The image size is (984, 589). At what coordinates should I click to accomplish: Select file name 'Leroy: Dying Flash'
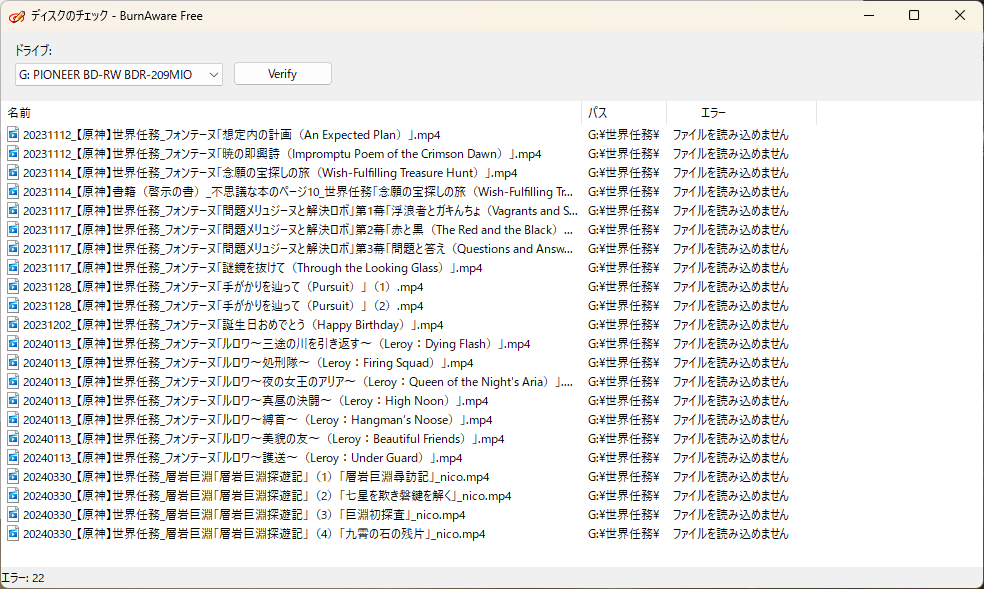[276, 344]
